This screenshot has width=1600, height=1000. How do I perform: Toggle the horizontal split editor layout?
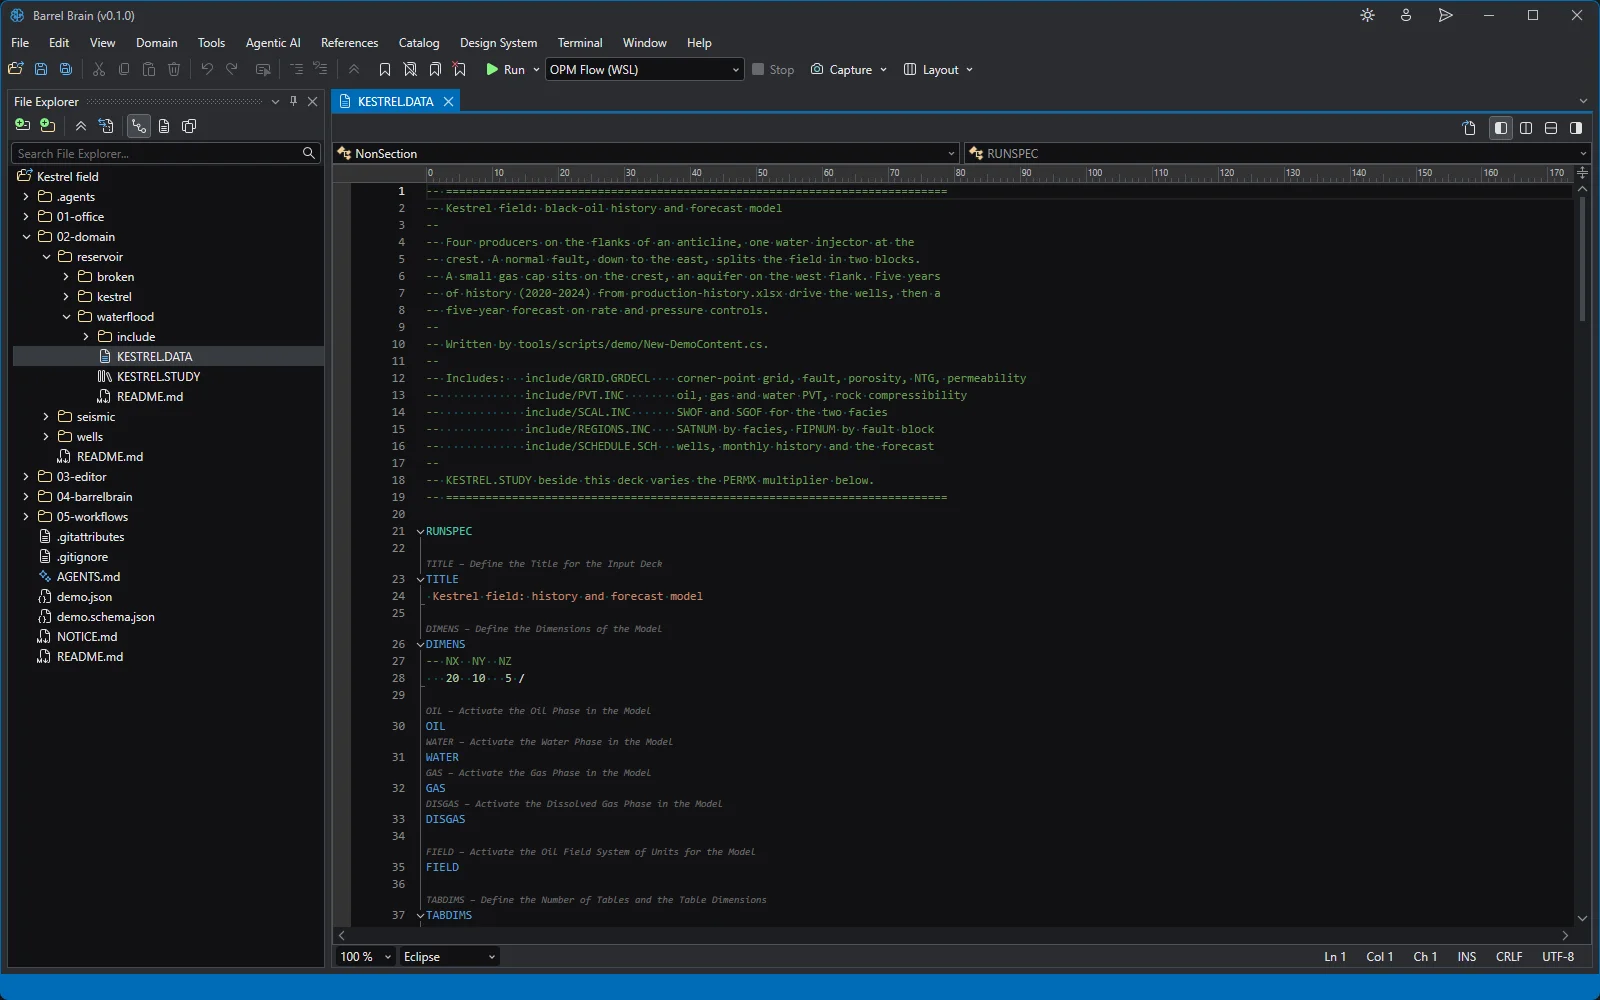pos(1551,128)
